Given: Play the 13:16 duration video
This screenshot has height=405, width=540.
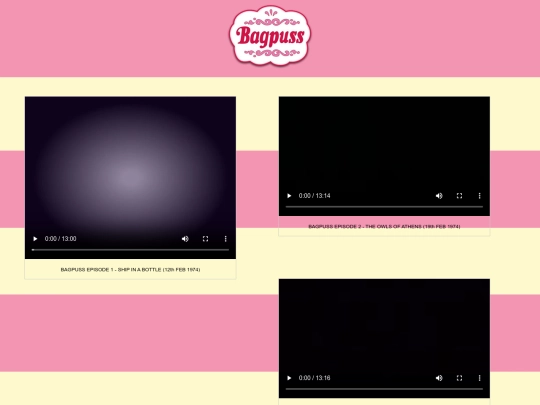Looking at the screenshot, I should (x=289, y=378).
